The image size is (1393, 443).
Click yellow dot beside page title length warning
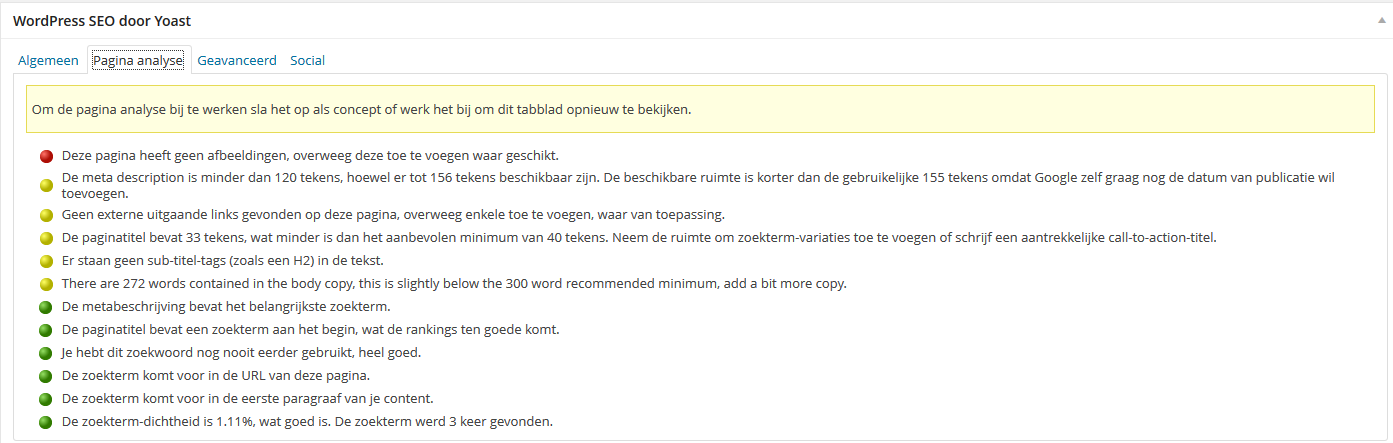(46, 238)
